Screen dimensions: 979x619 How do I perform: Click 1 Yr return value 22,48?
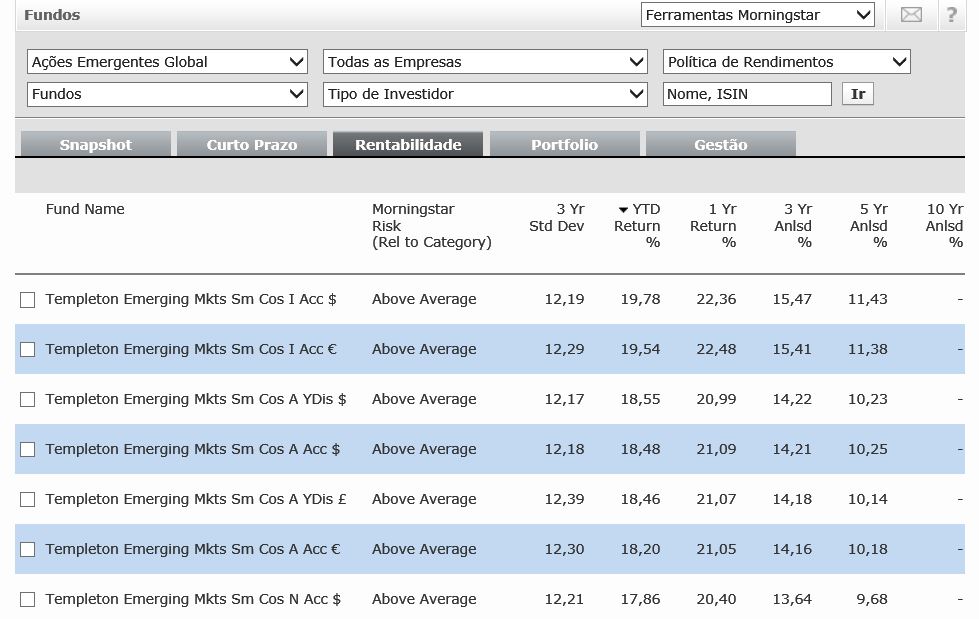(716, 349)
